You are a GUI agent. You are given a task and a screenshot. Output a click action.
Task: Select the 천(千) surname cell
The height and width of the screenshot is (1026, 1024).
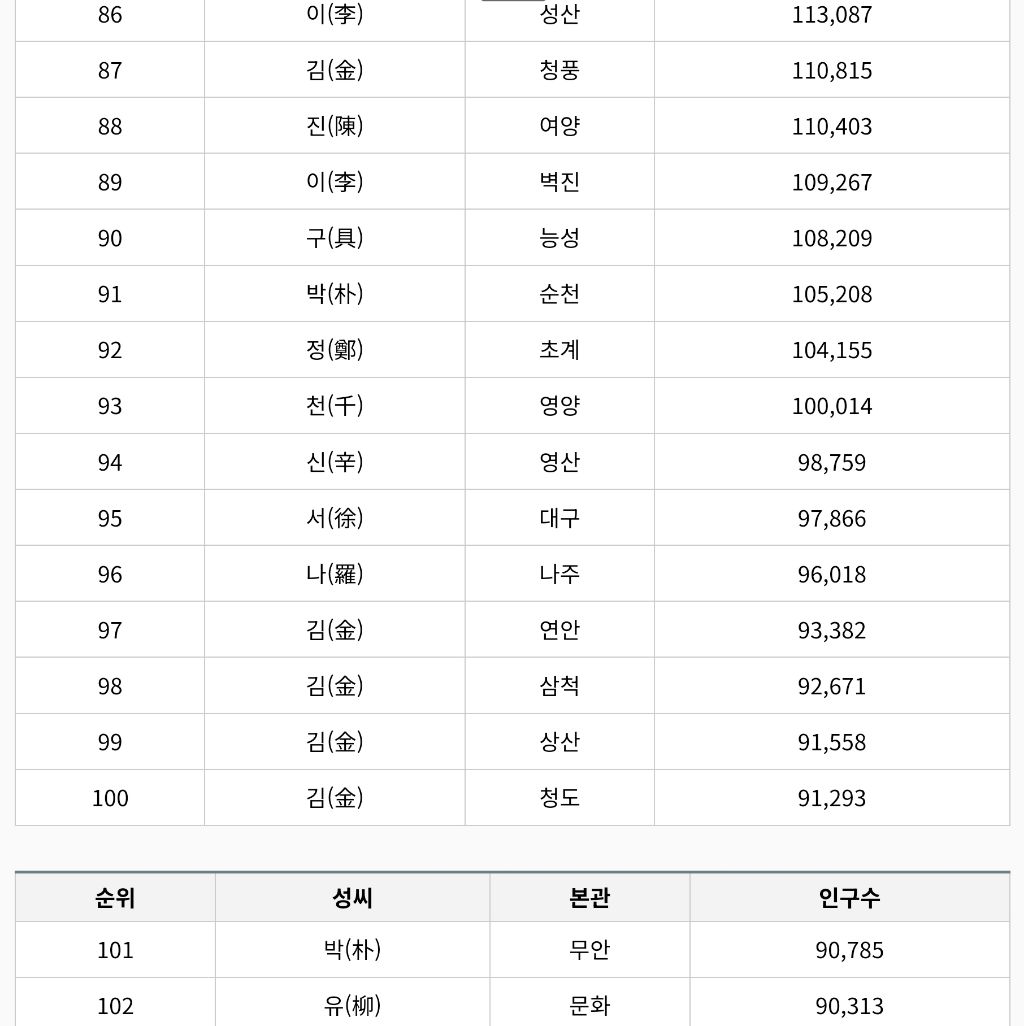[x=334, y=406]
